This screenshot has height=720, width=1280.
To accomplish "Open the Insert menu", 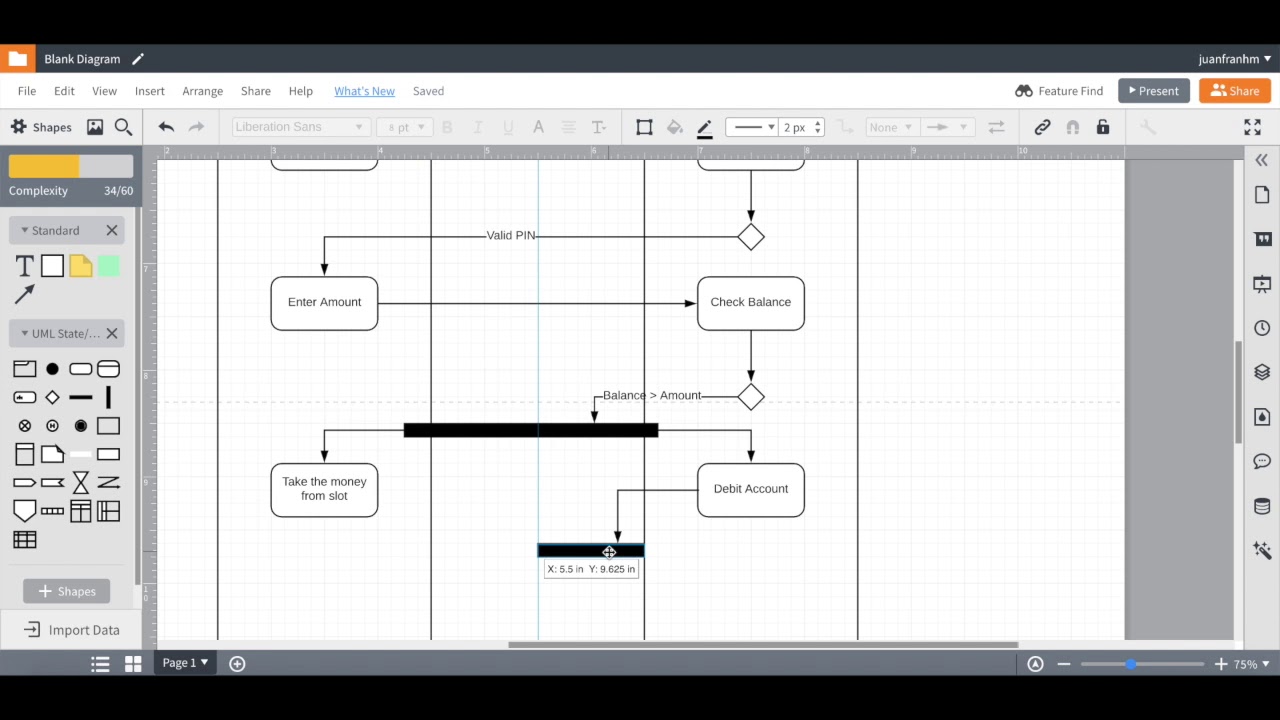I will 150,91.
